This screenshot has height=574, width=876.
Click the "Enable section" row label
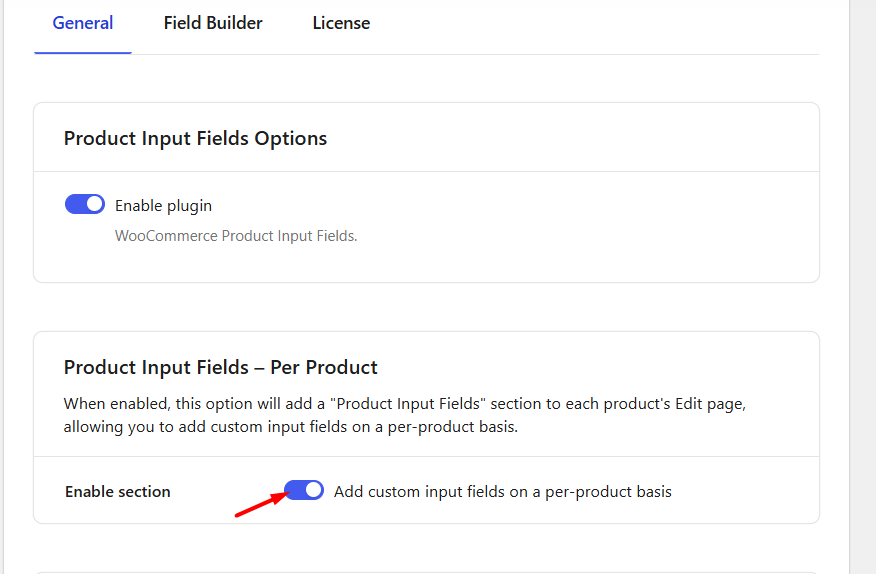coord(118,491)
